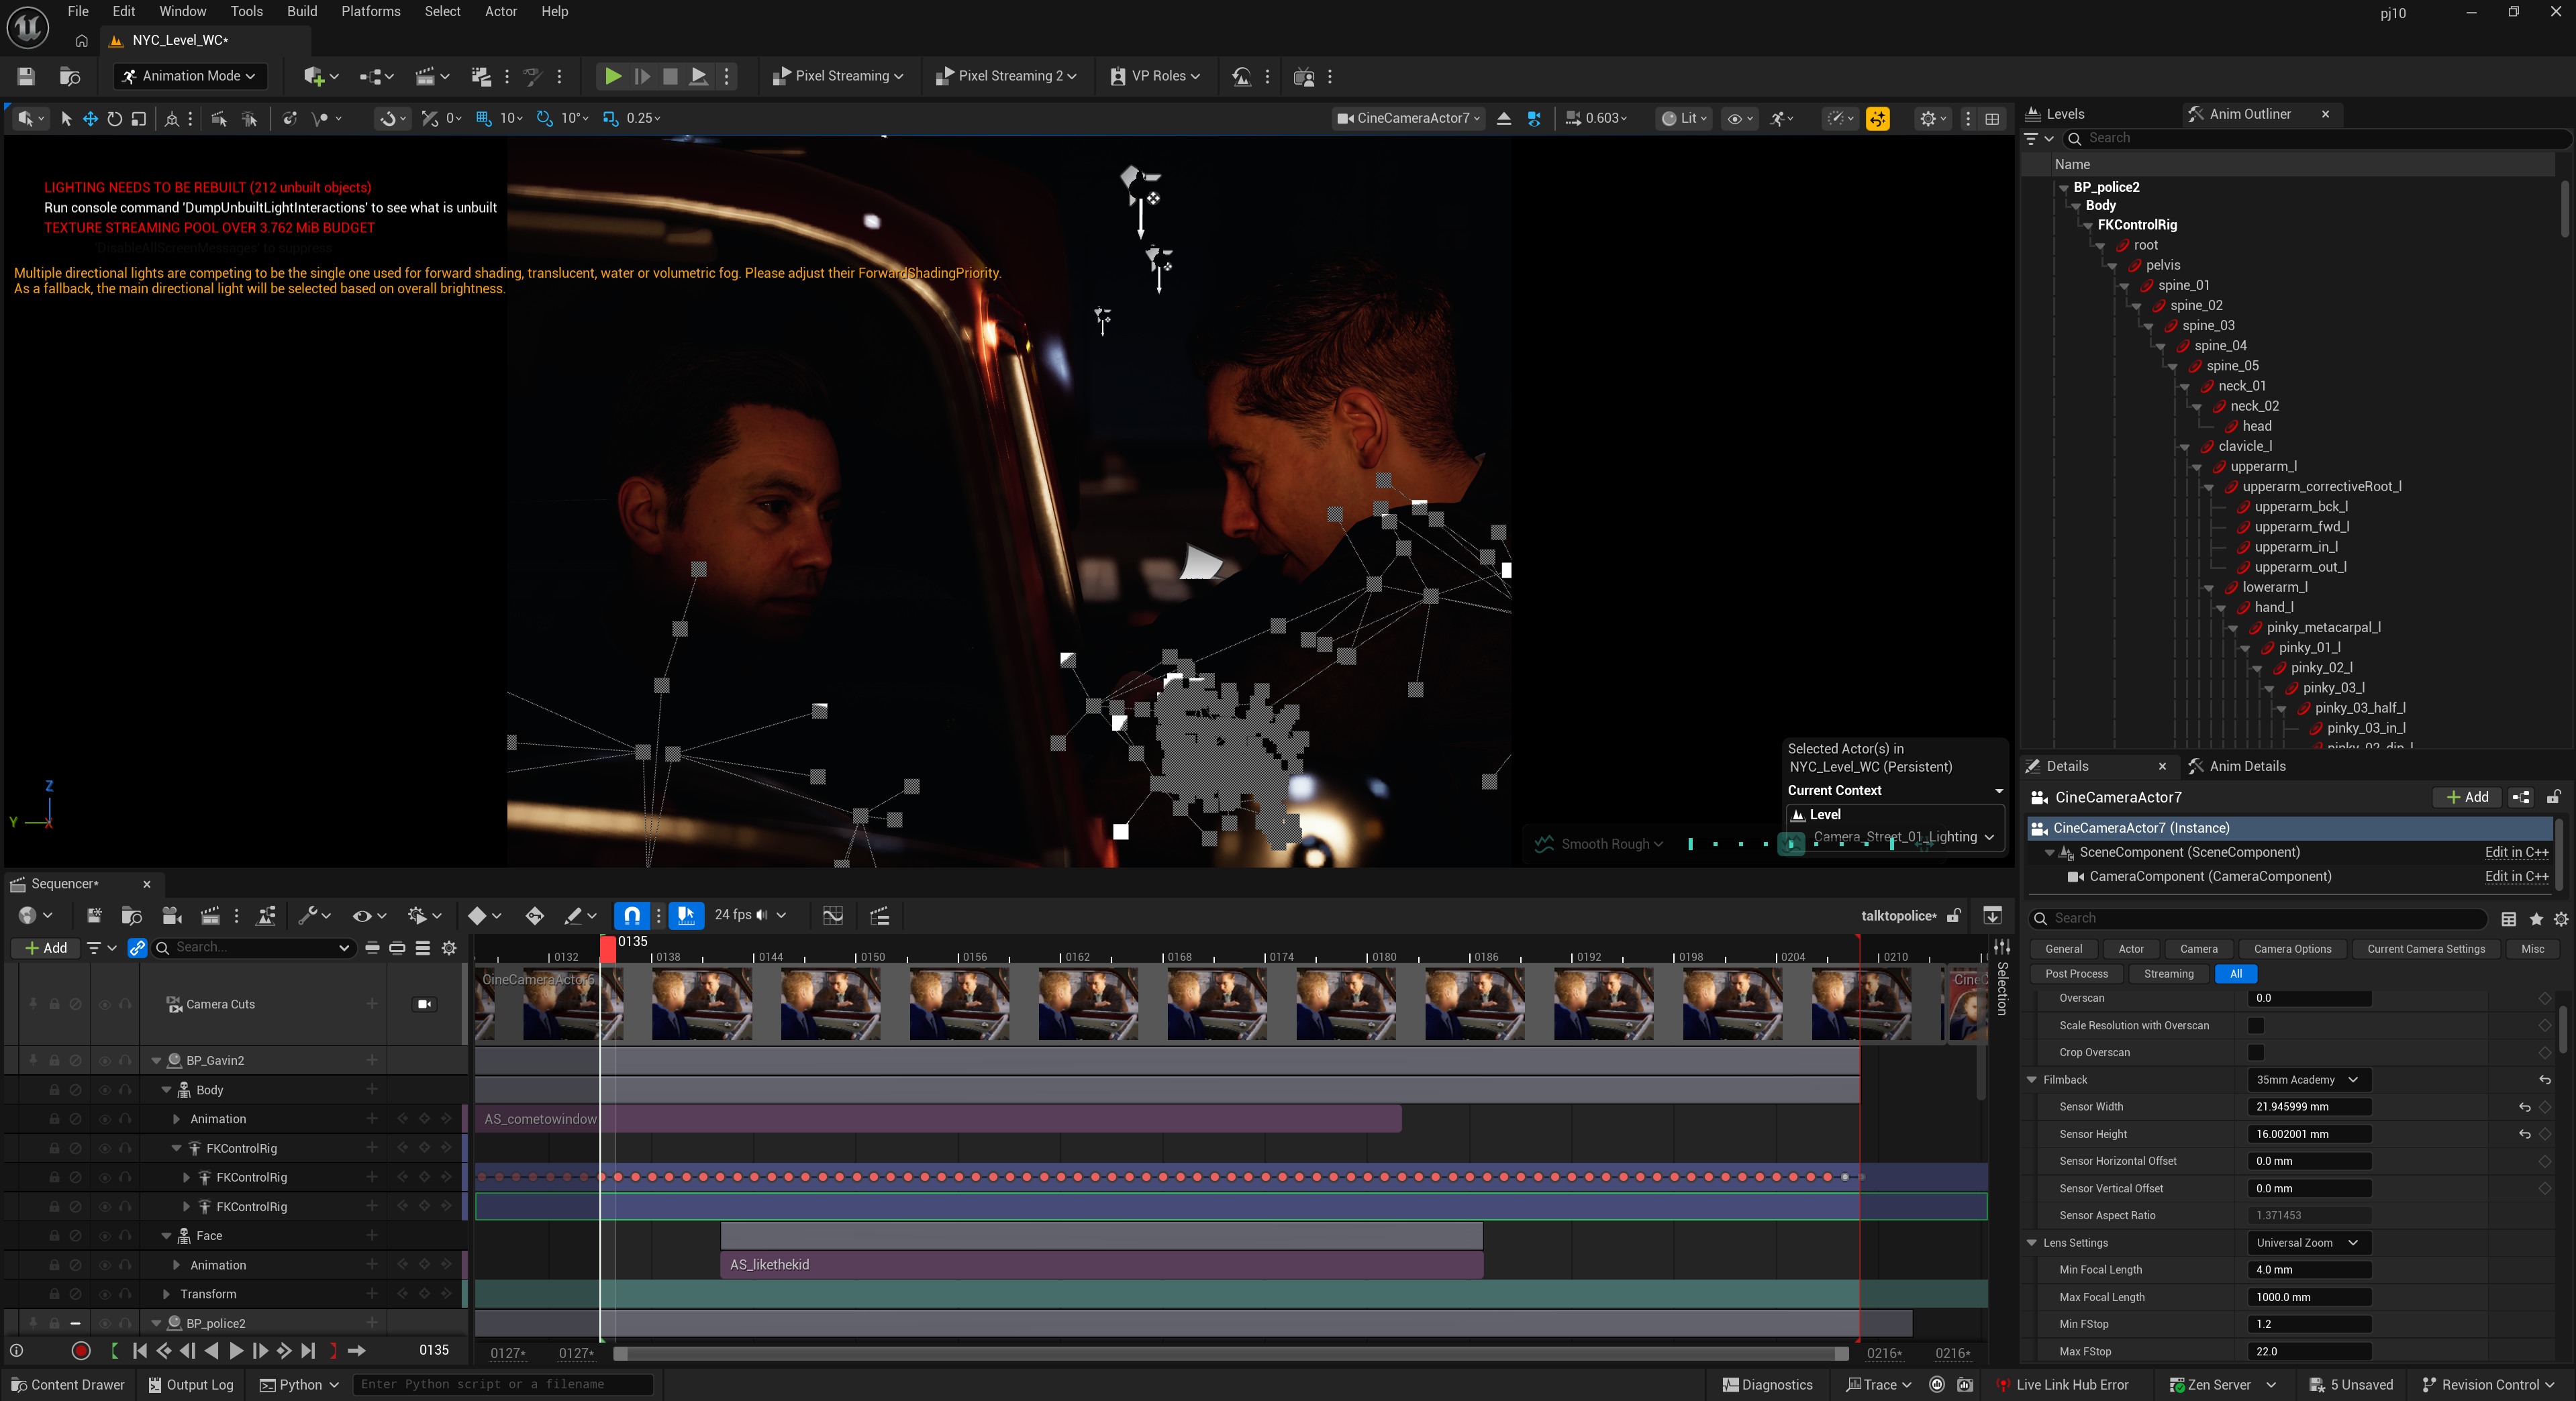Open the Universal Zoom lens preset dropdown

point(2308,1243)
